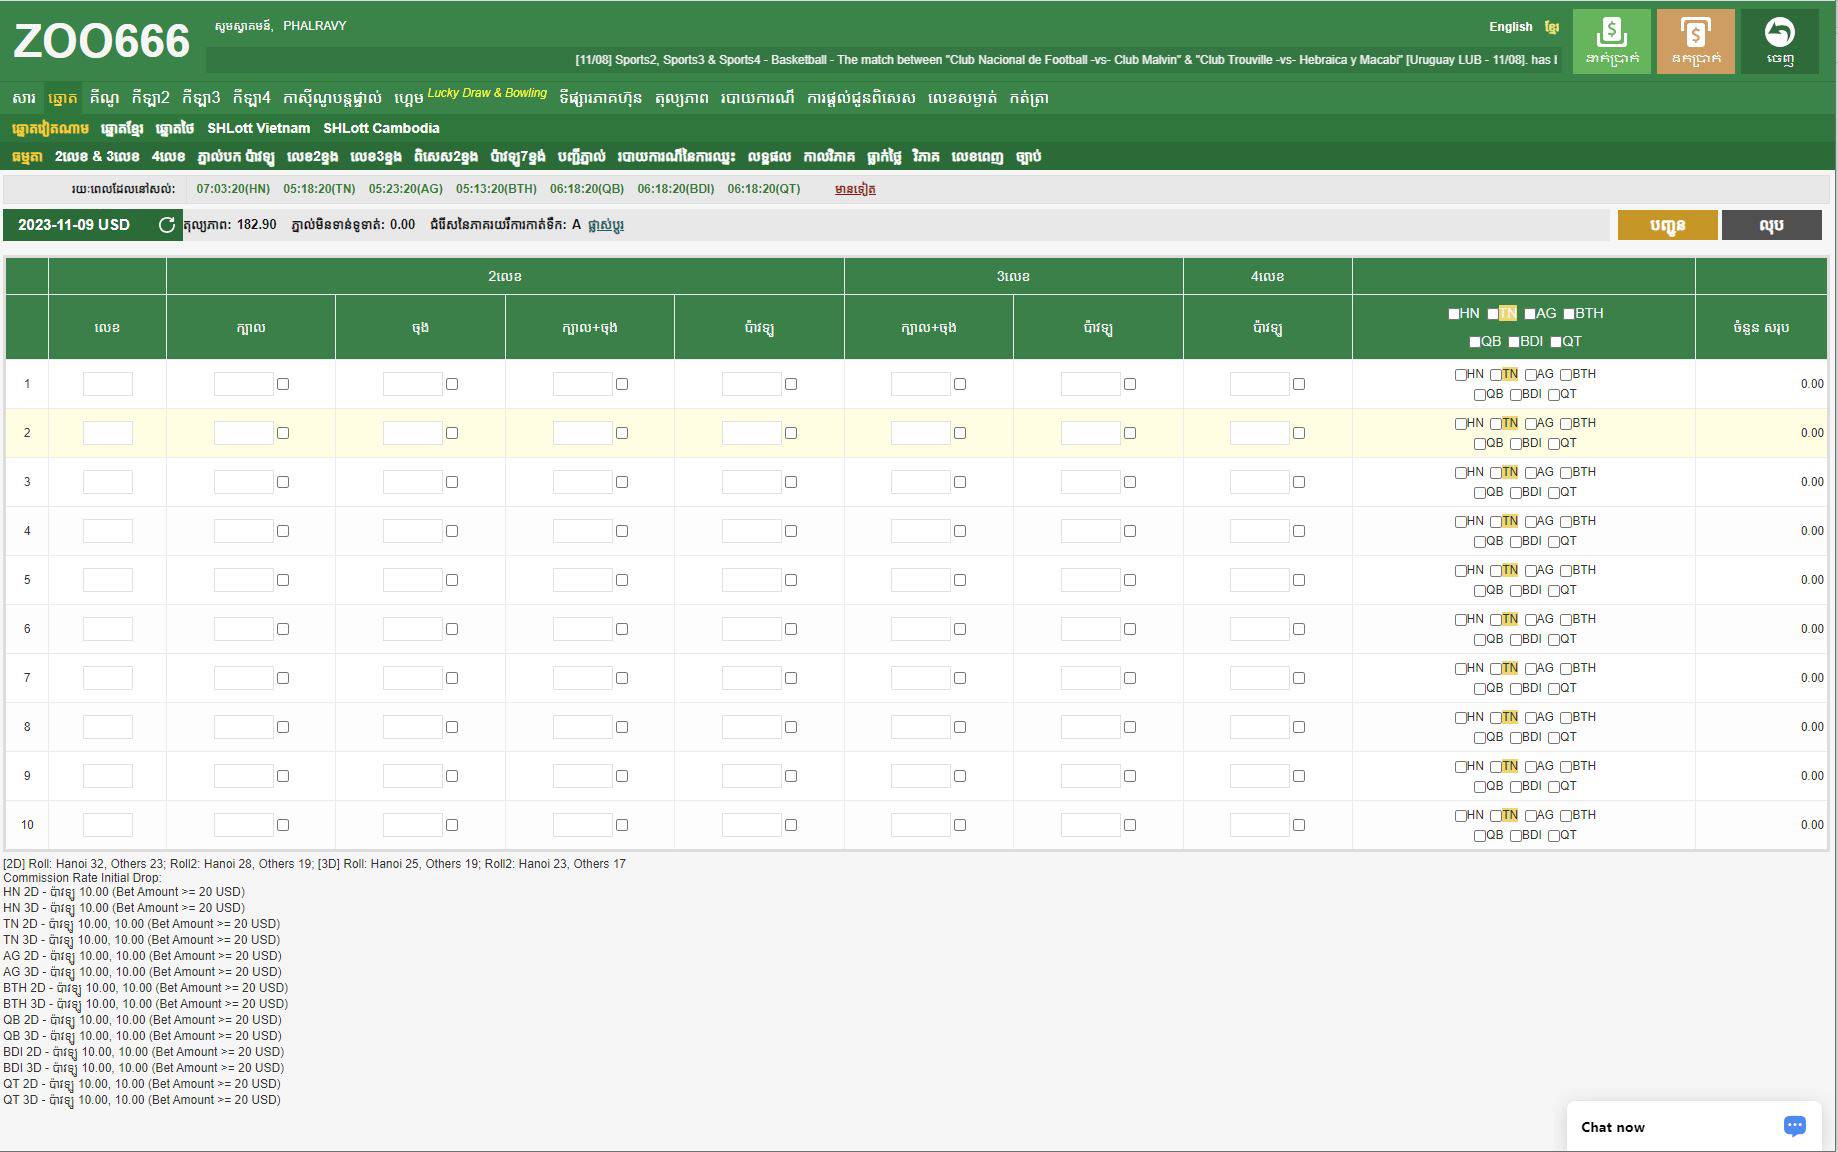
Task: Click the 07:03:20(HN) countdown
Action: click(x=233, y=189)
